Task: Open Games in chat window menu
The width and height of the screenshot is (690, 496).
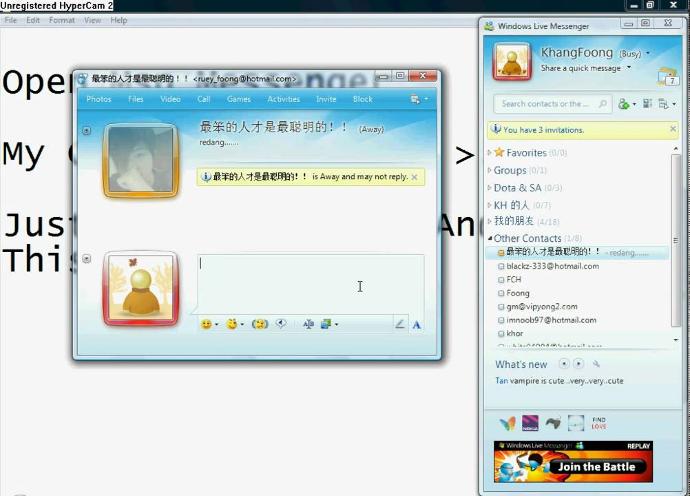Action: (x=239, y=99)
